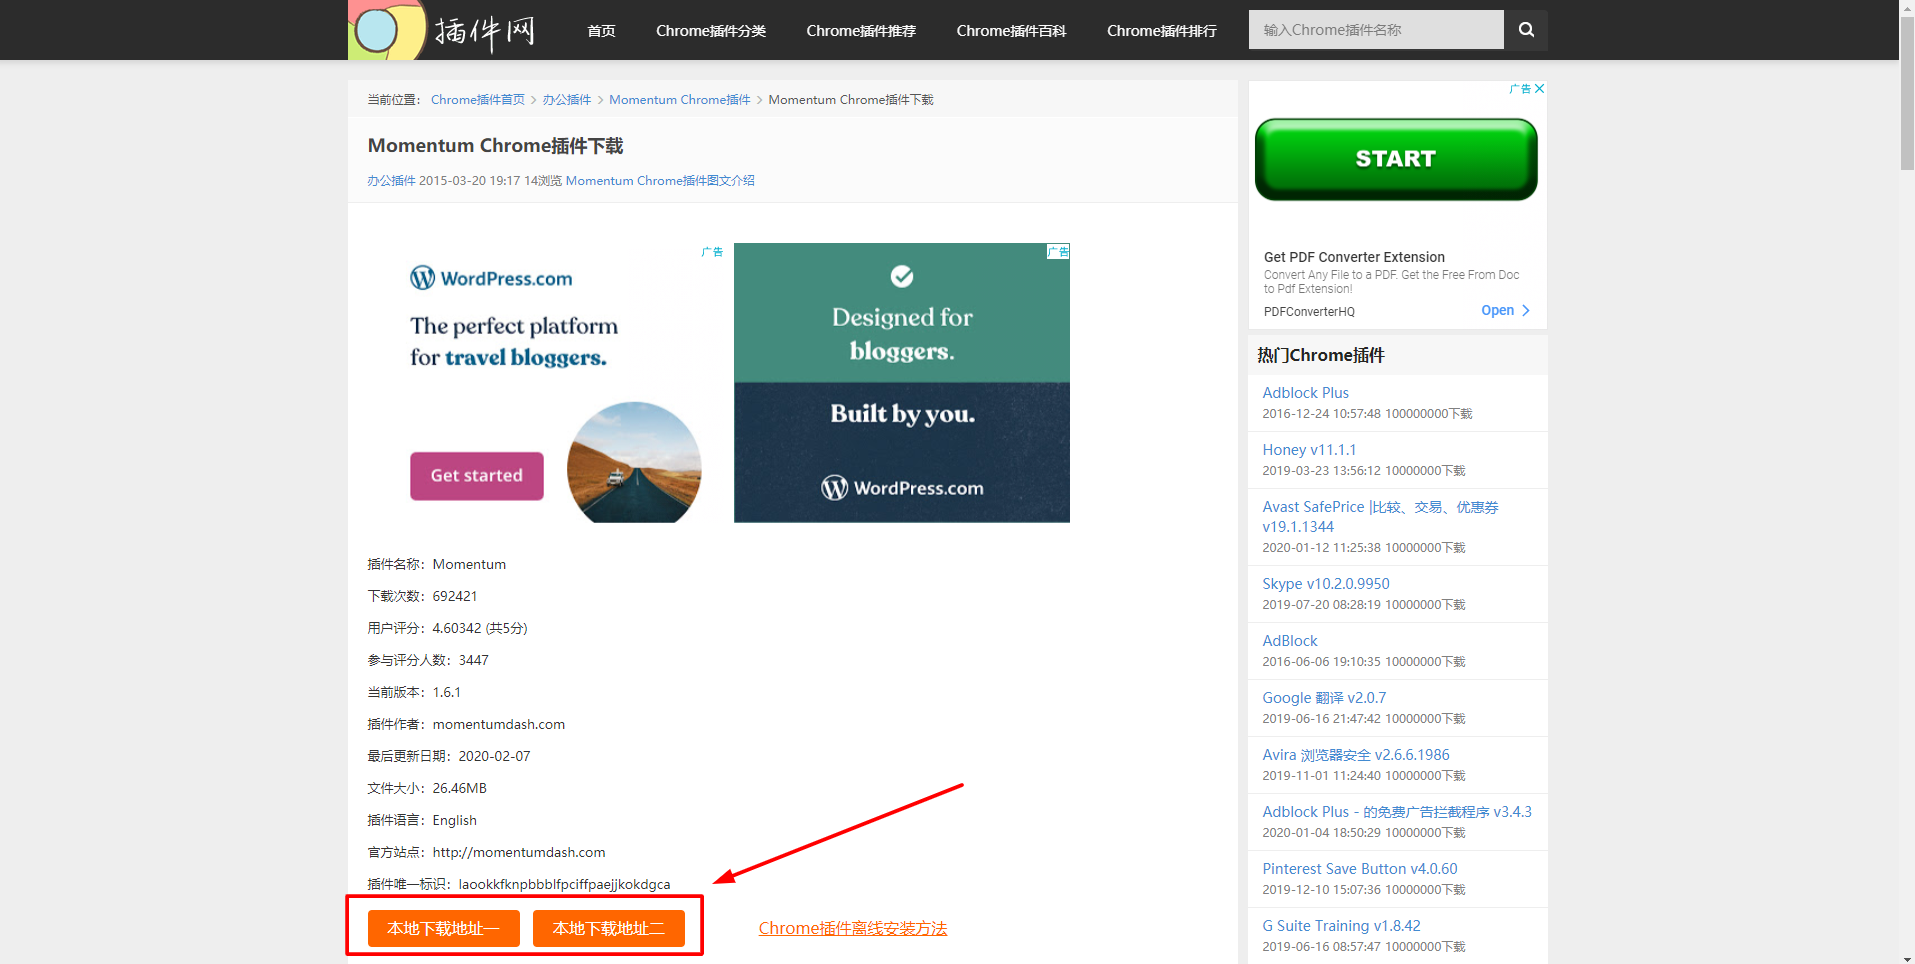Click 插件语言 value English

tap(455, 820)
